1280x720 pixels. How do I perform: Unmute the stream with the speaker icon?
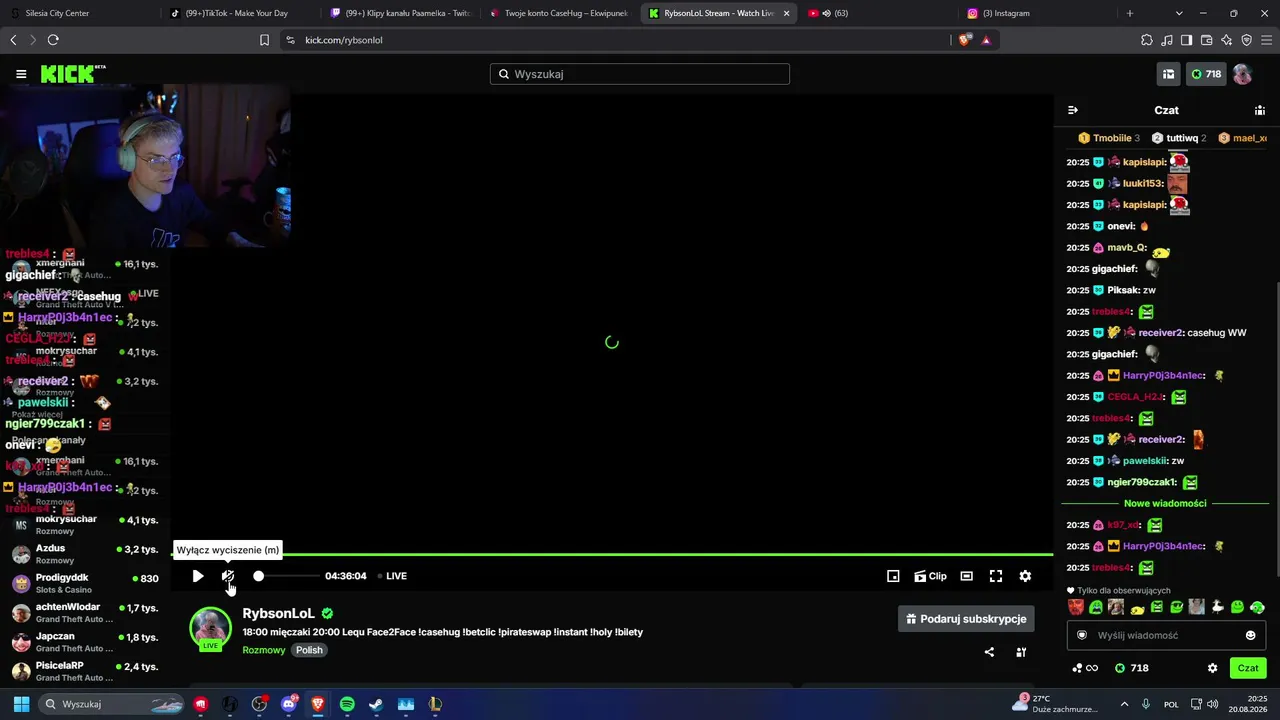click(x=228, y=576)
